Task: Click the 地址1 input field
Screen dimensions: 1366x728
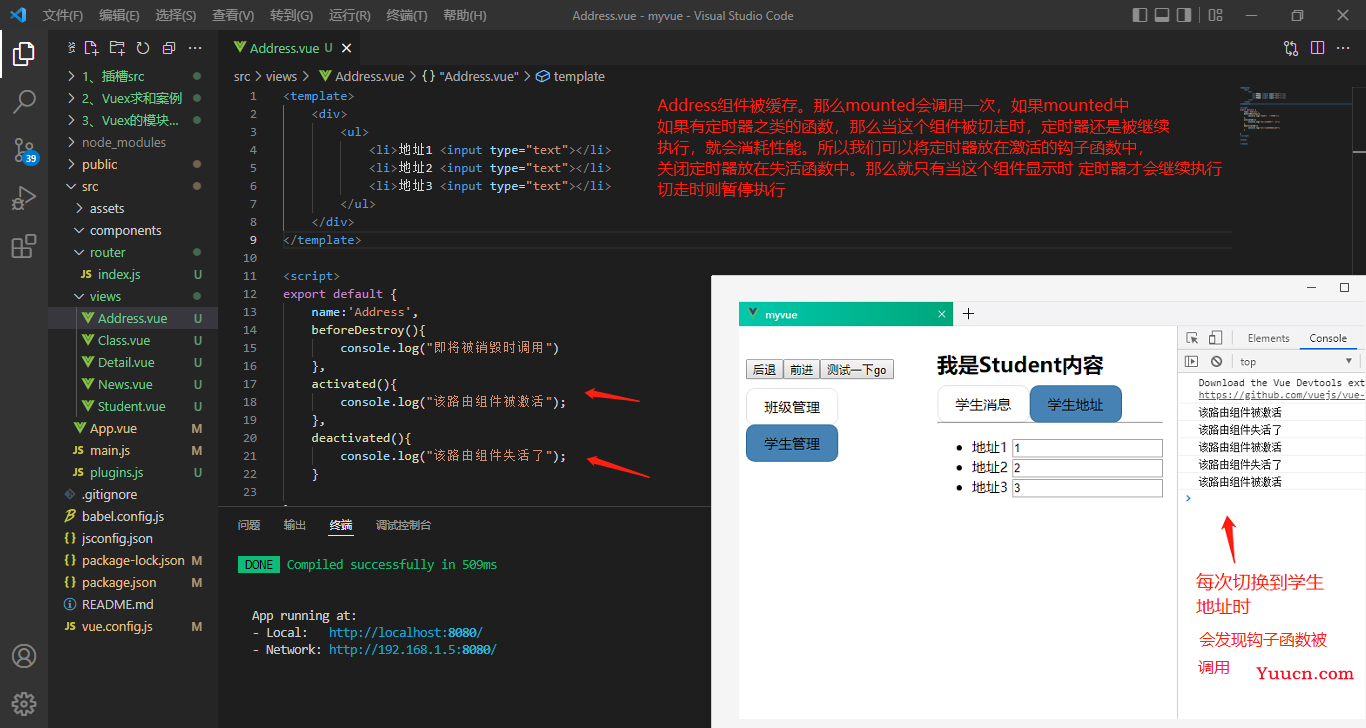Action: tap(1087, 448)
